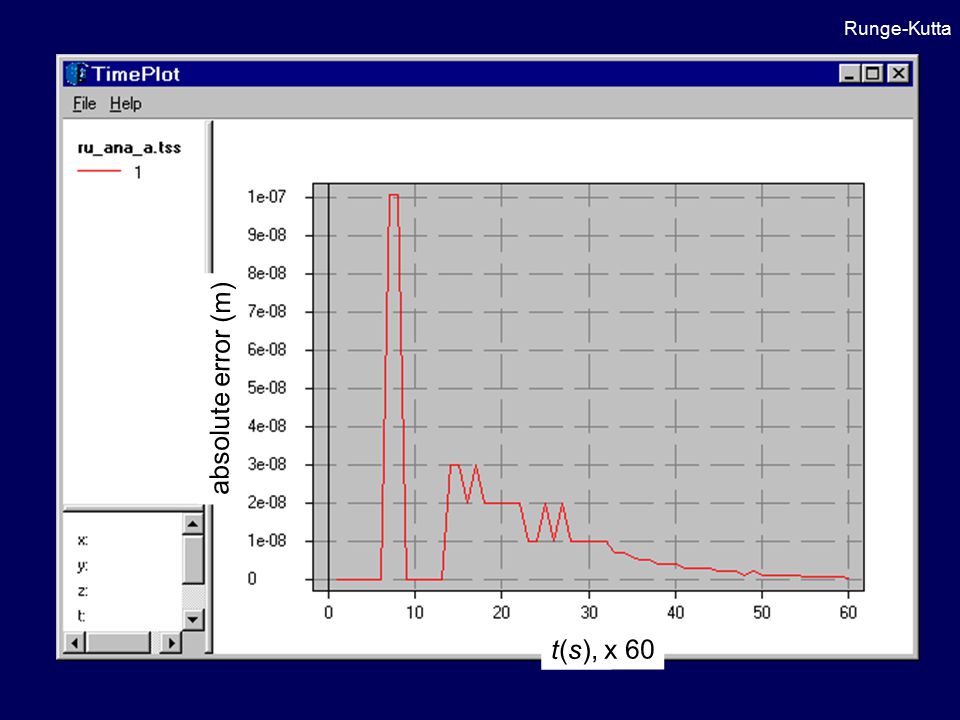Click the 2e-08 y-axis label

click(266, 503)
